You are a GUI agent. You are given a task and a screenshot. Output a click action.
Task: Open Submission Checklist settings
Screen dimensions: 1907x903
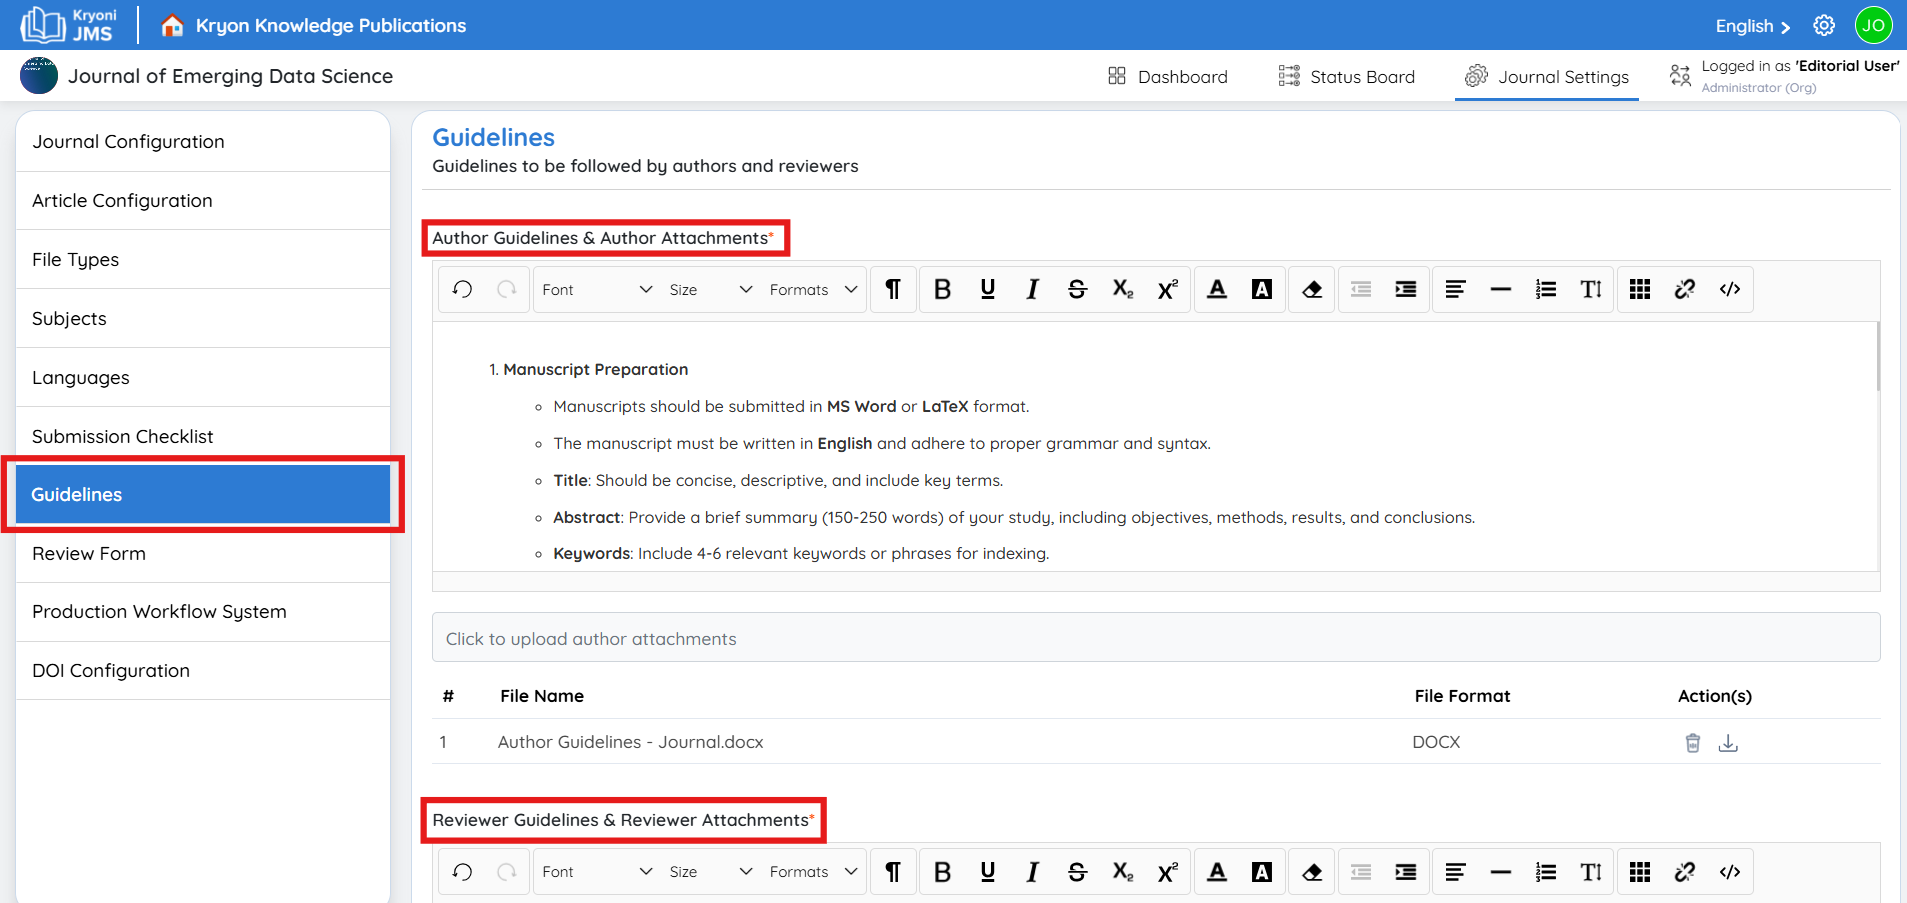click(x=123, y=437)
